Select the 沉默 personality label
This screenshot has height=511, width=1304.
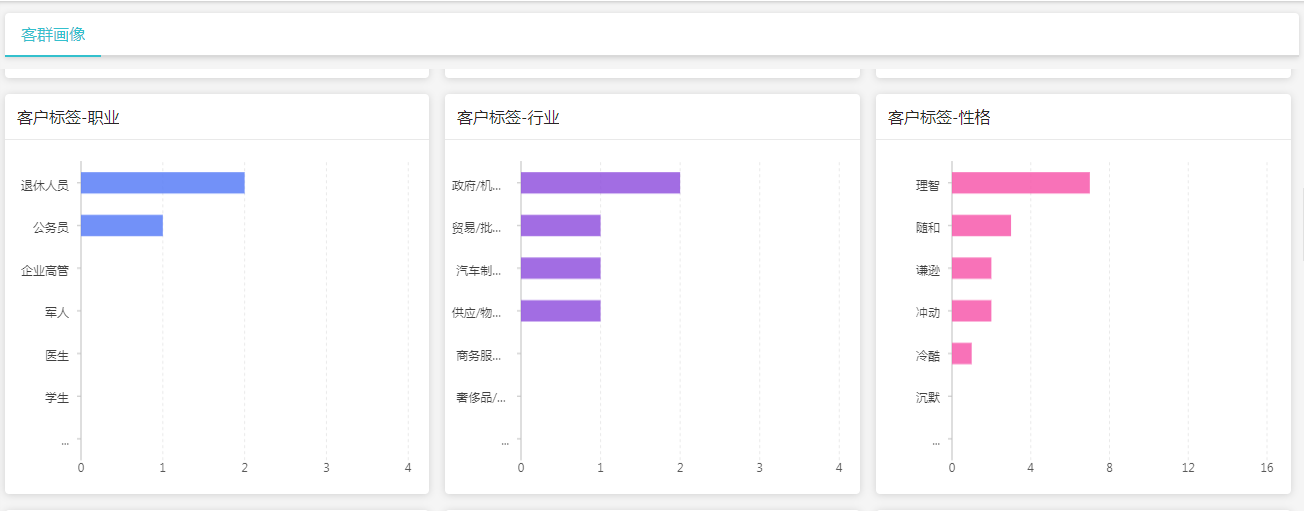tap(927, 398)
